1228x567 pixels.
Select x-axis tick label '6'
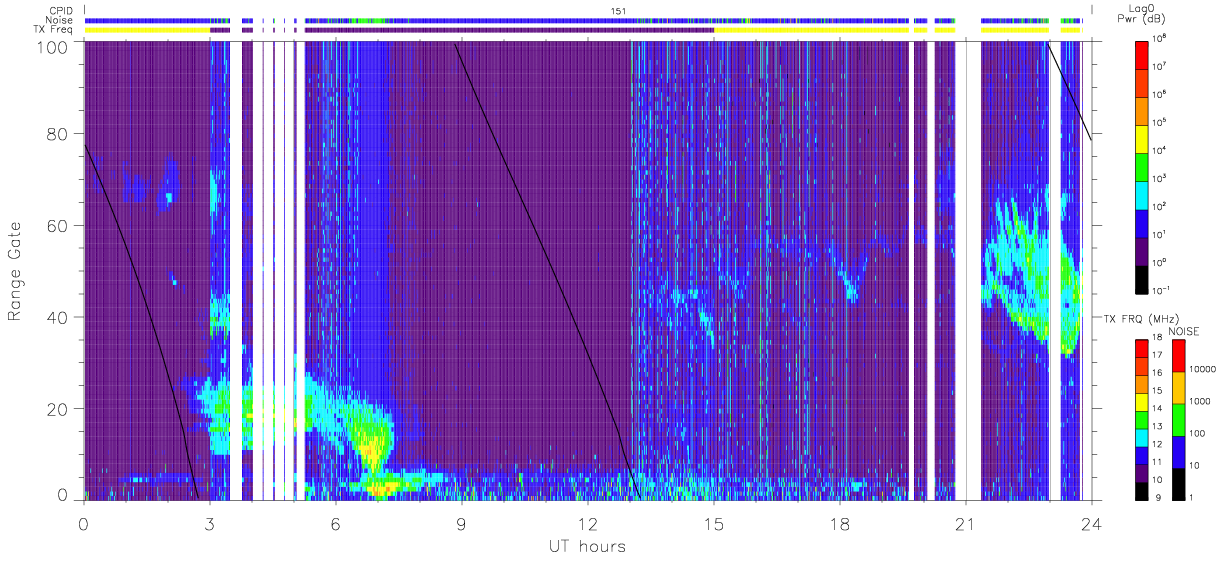[x=335, y=523]
